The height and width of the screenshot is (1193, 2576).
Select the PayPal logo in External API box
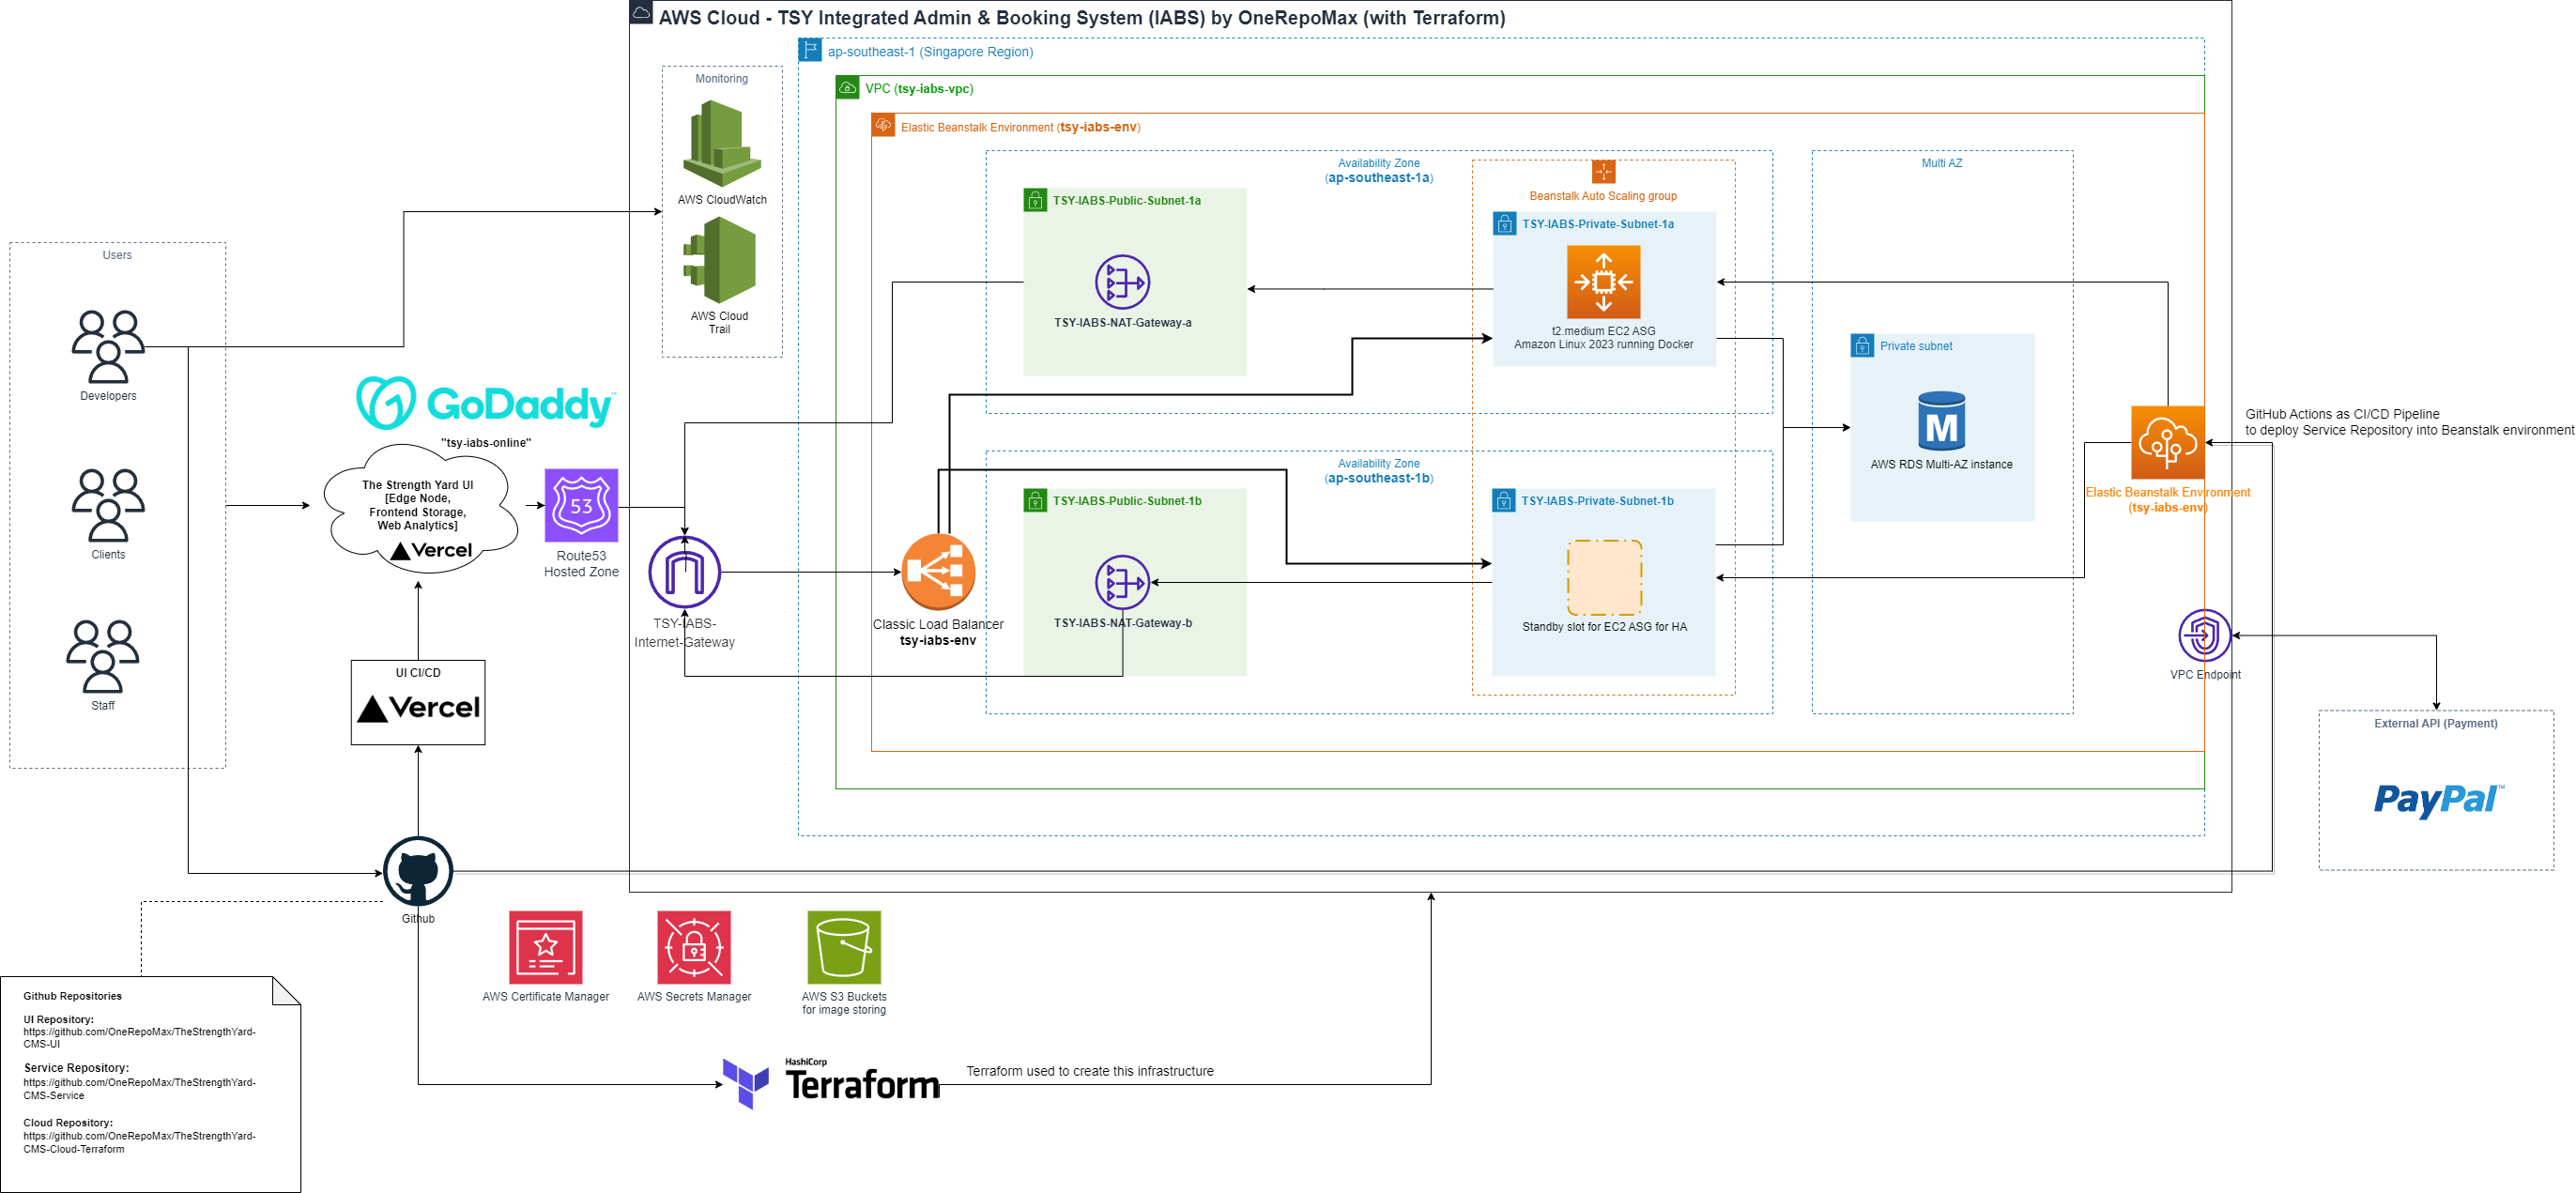coord(2439,802)
